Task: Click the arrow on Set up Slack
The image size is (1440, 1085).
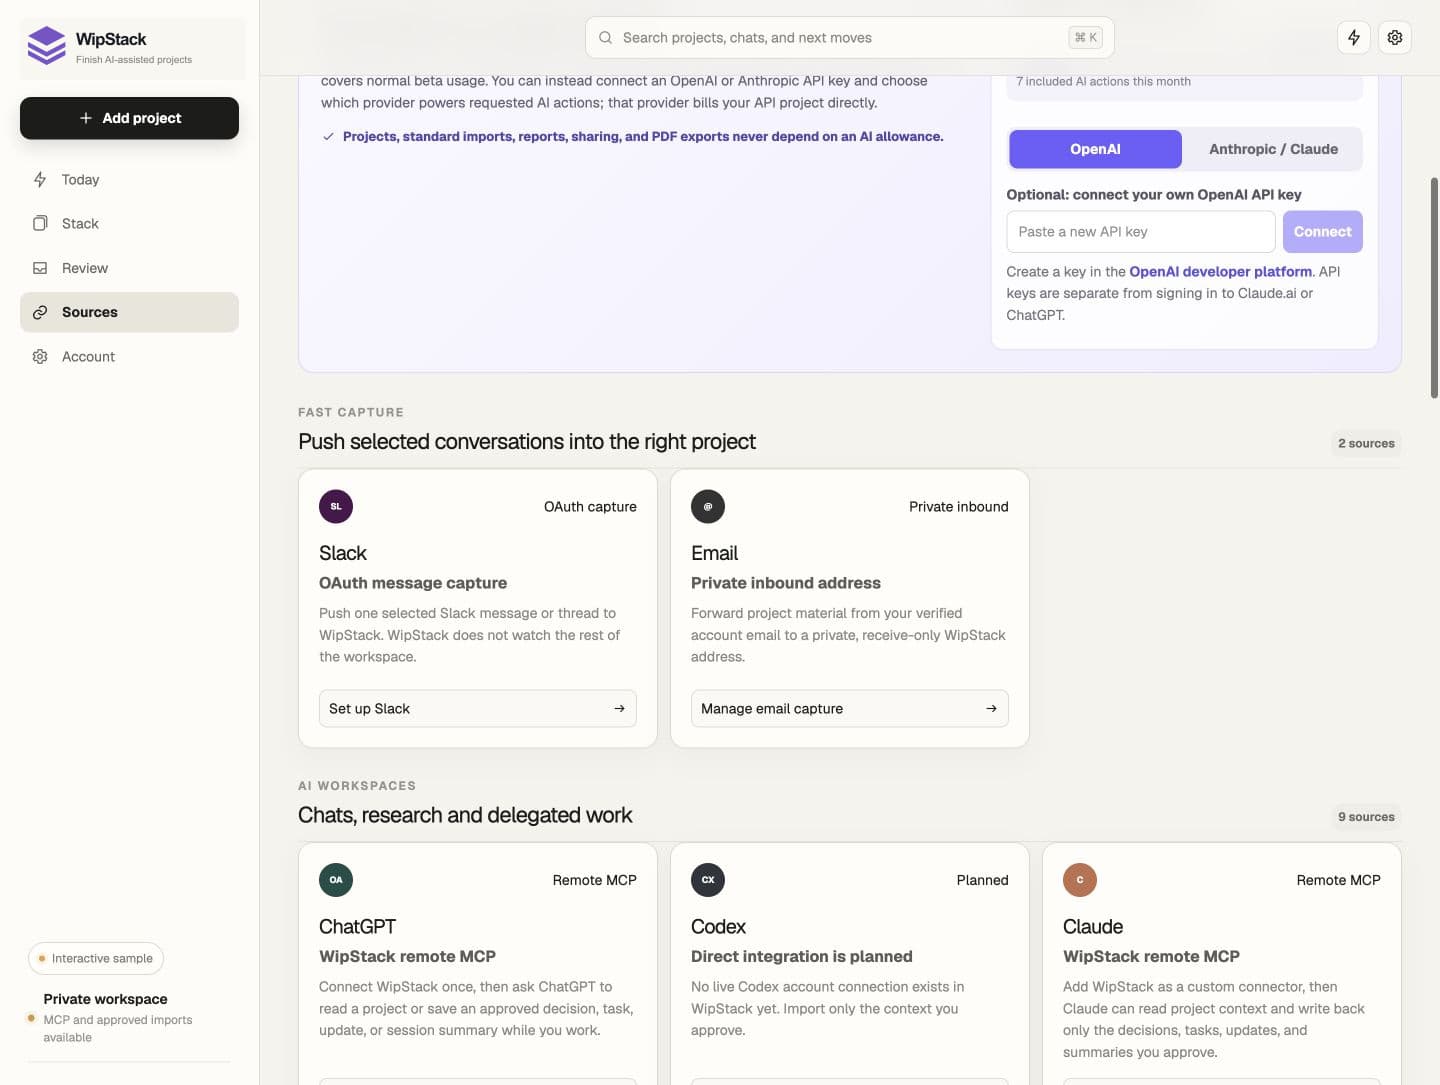Action: coord(619,708)
